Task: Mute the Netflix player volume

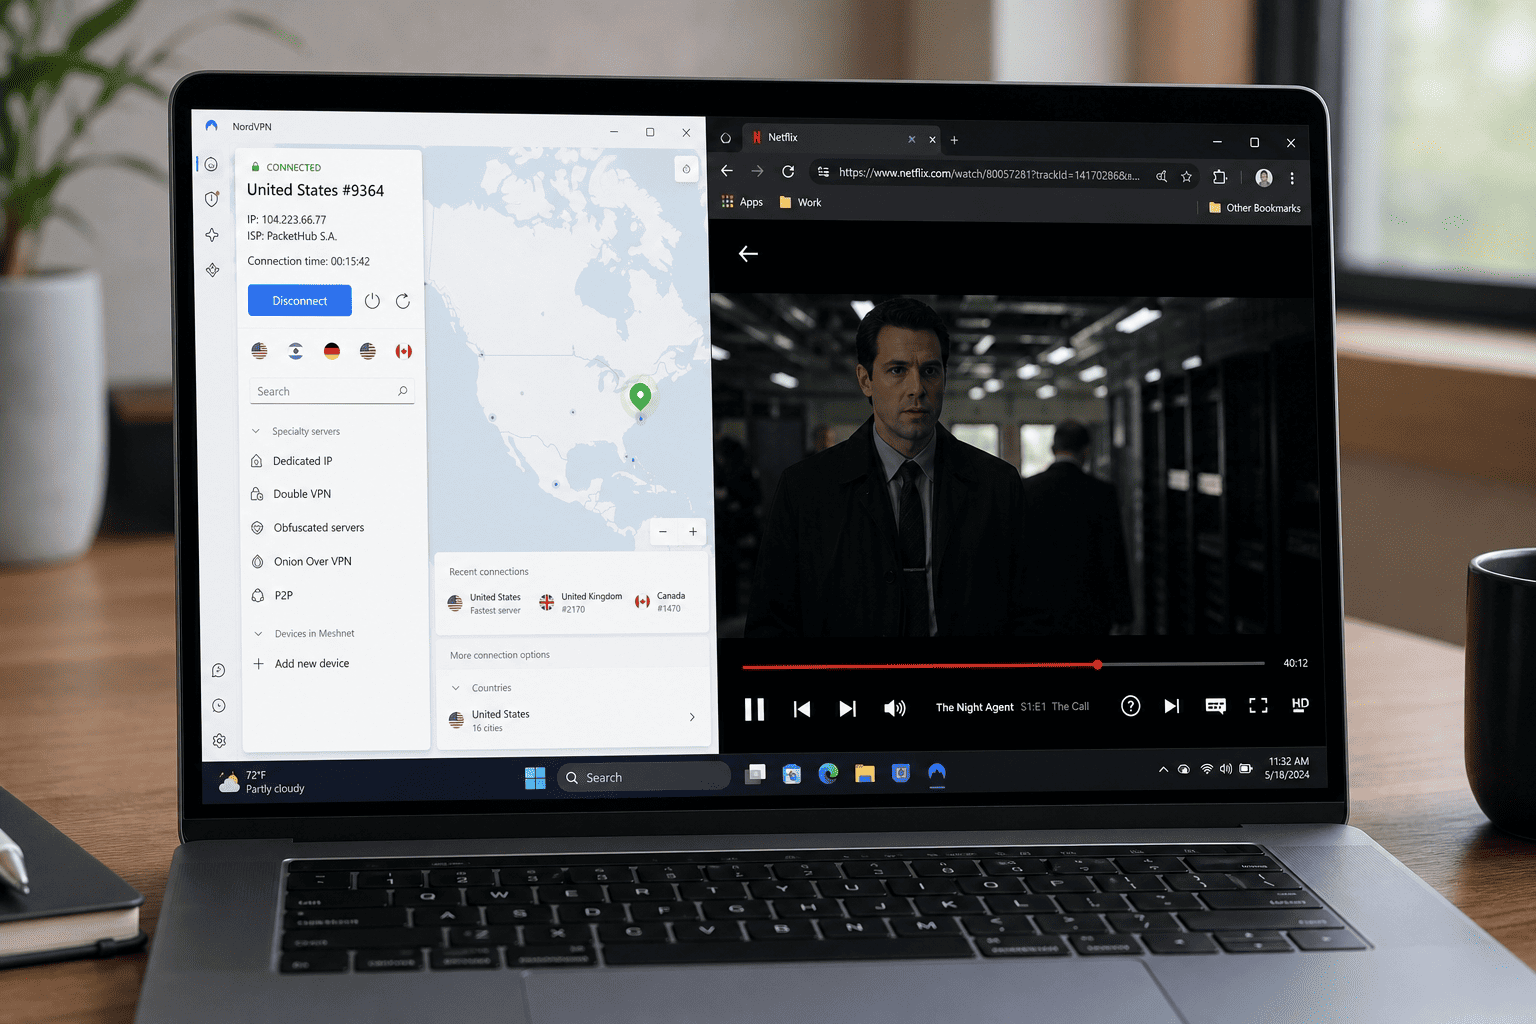Action: [895, 708]
